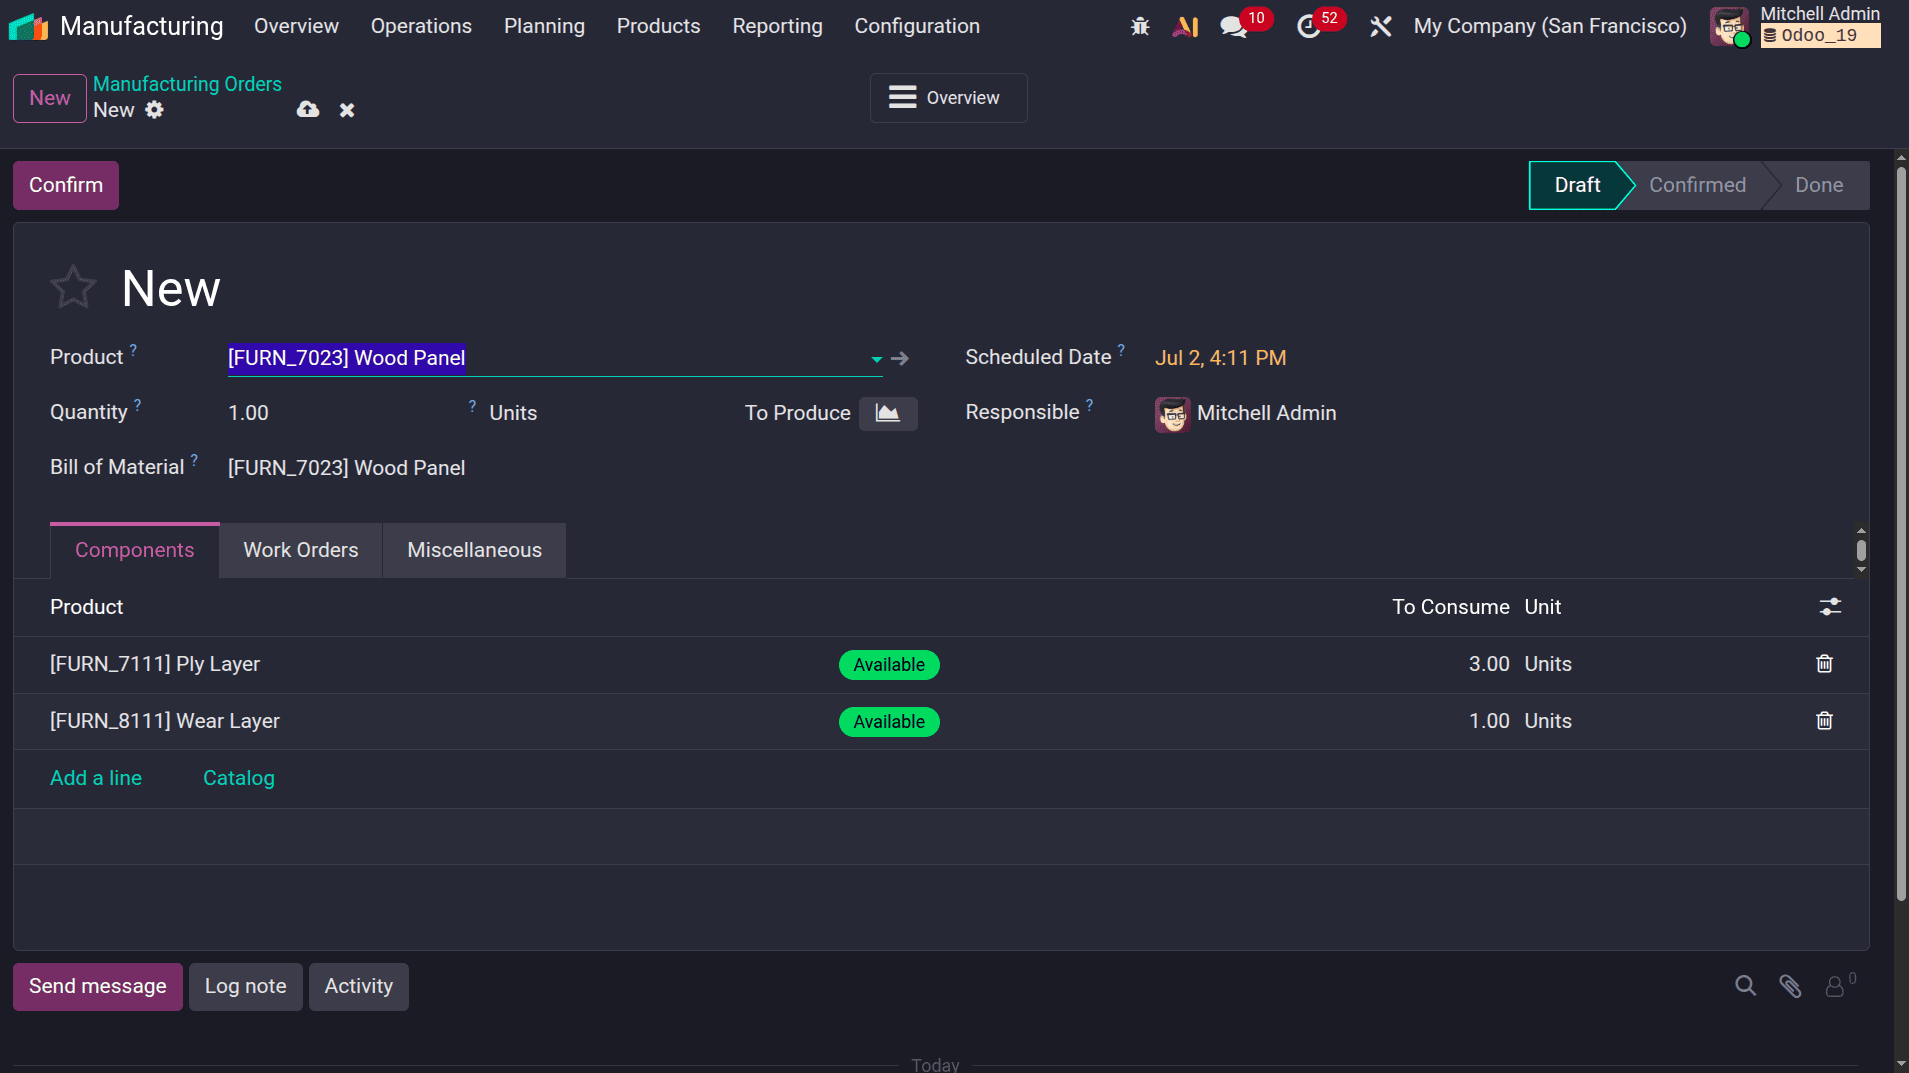Open the Reporting menu

pos(777,26)
